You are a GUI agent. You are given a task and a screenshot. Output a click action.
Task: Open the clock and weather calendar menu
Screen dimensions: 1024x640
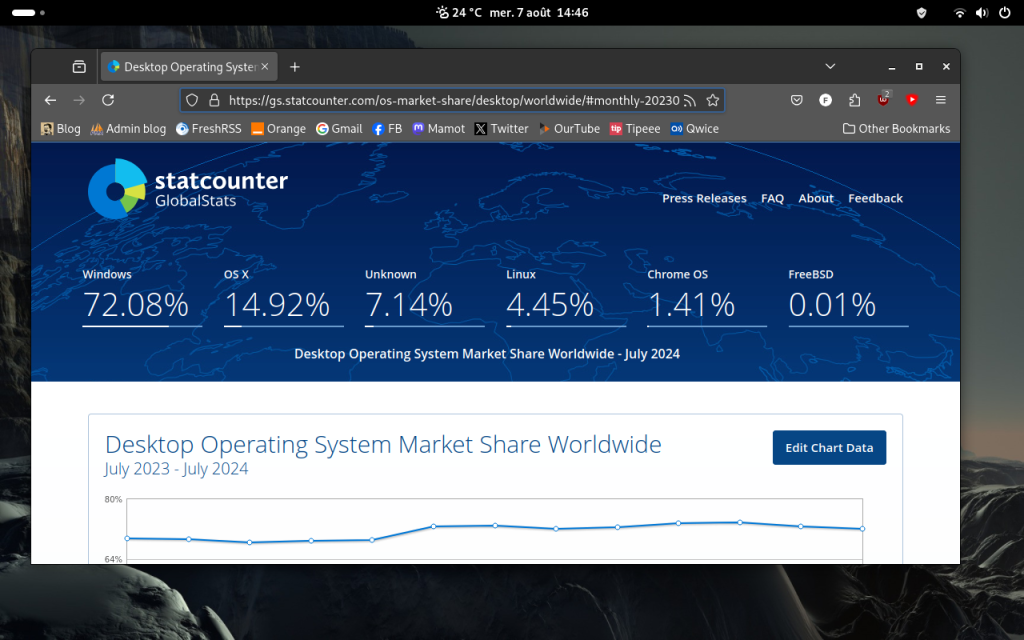512,12
